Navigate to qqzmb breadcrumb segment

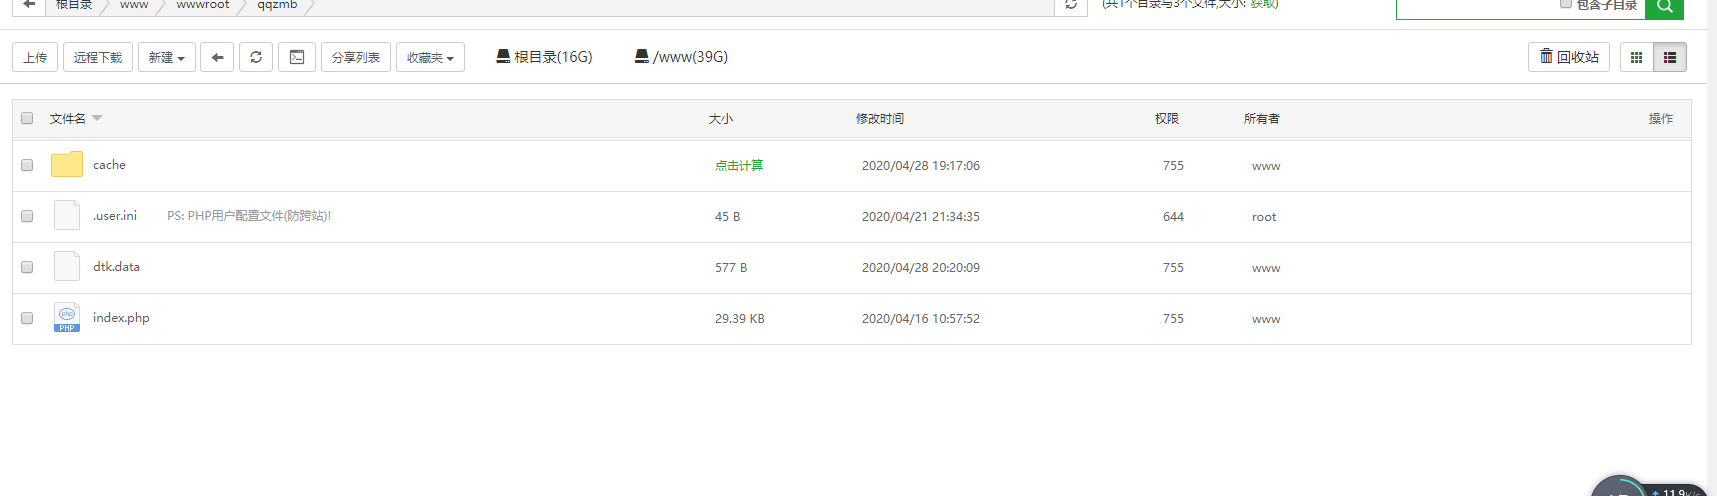coord(277,5)
